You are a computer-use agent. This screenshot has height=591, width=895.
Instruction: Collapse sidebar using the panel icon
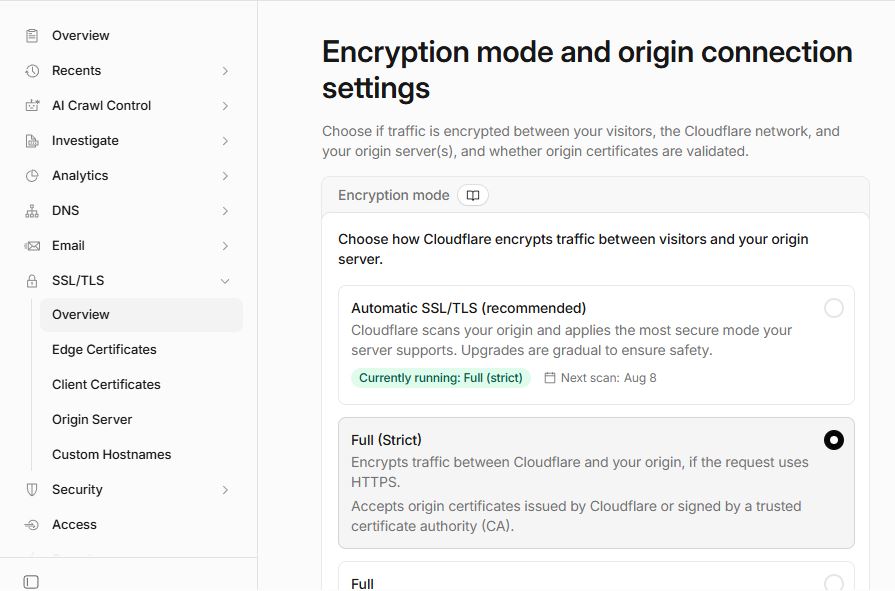(31, 582)
